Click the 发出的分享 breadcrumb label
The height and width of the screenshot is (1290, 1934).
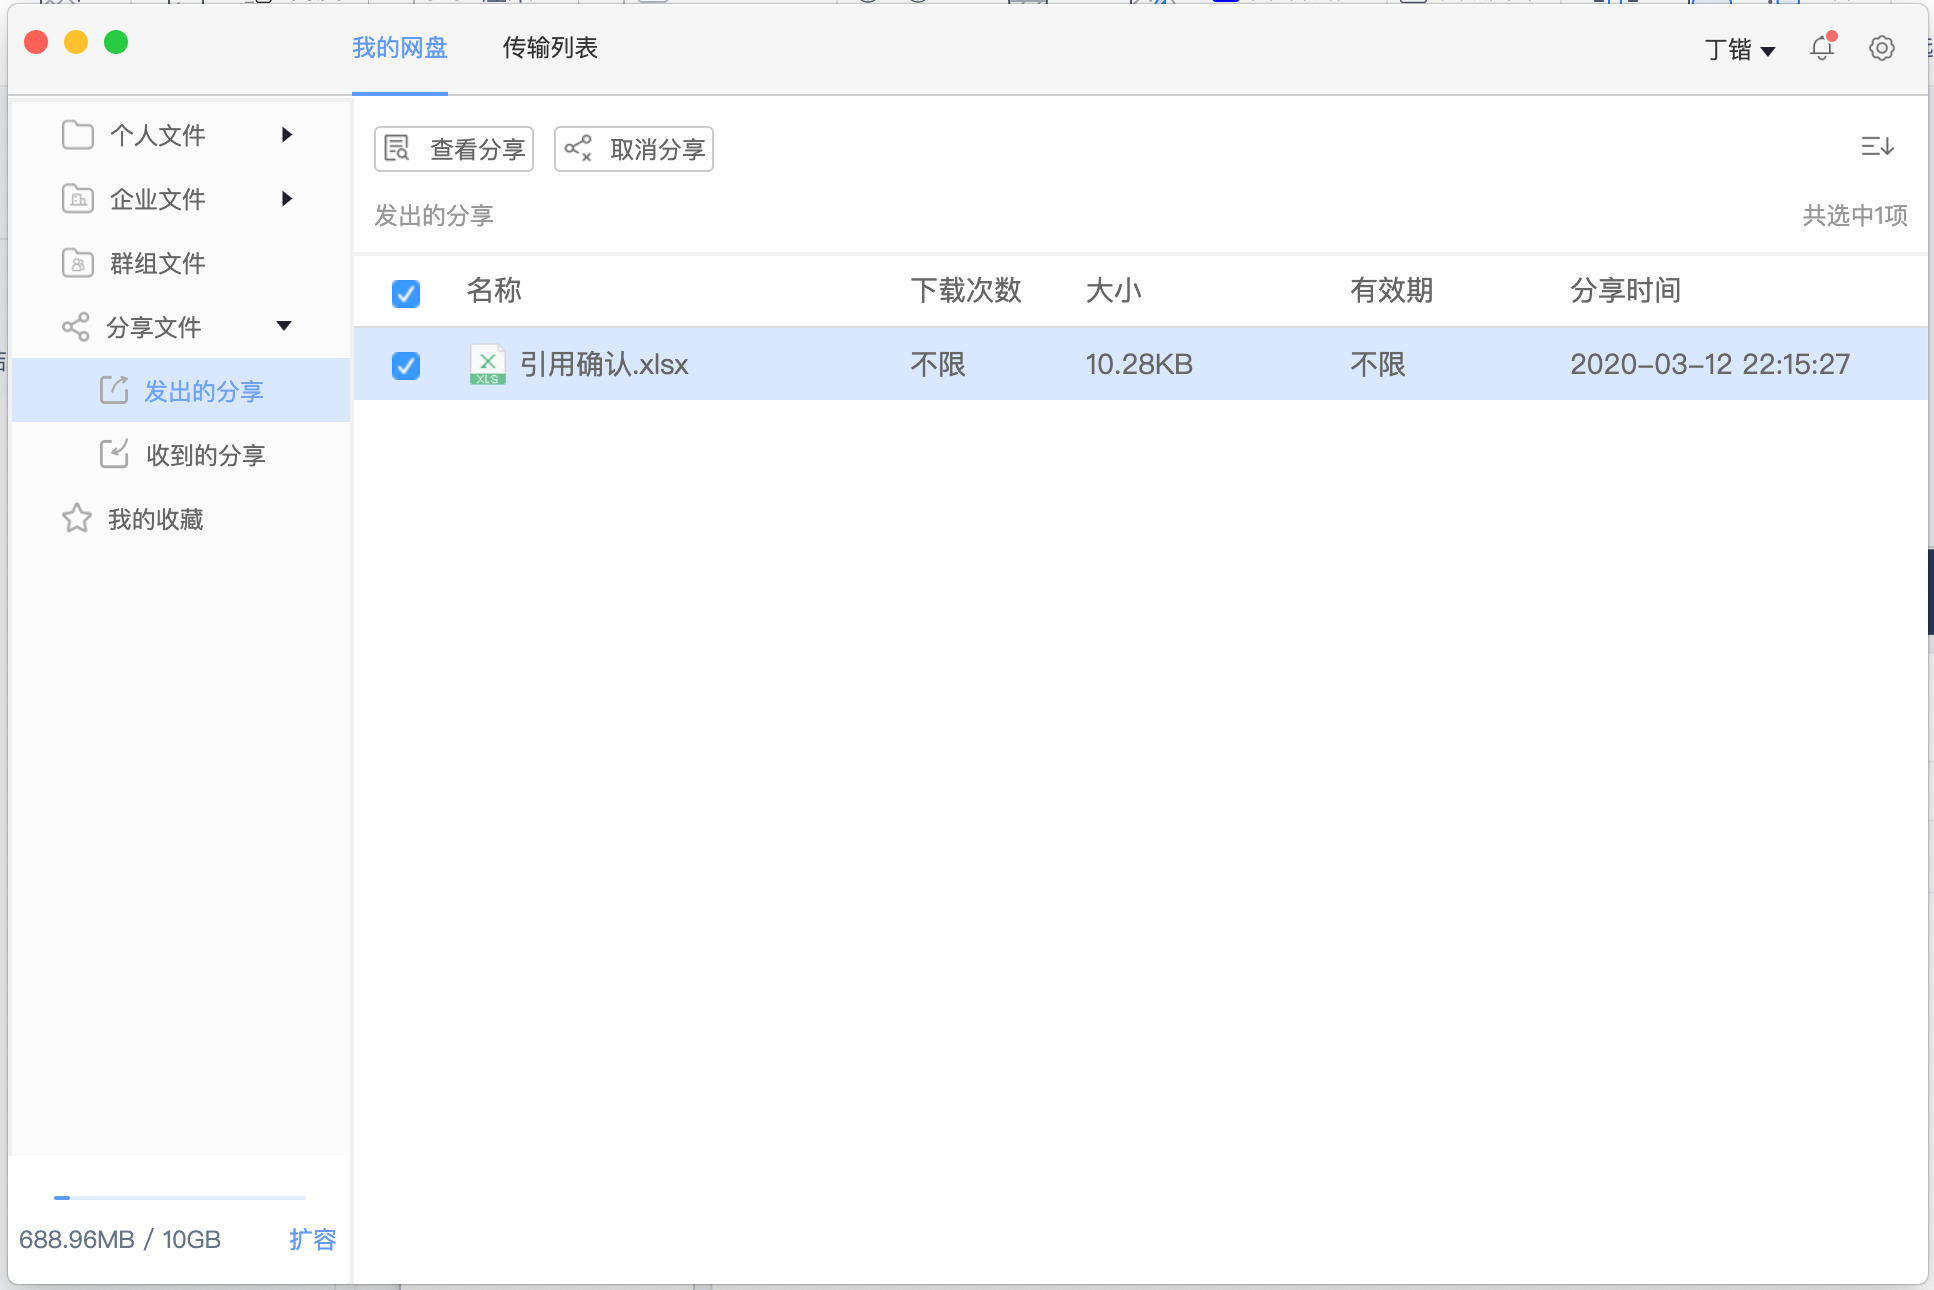point(434,215)
